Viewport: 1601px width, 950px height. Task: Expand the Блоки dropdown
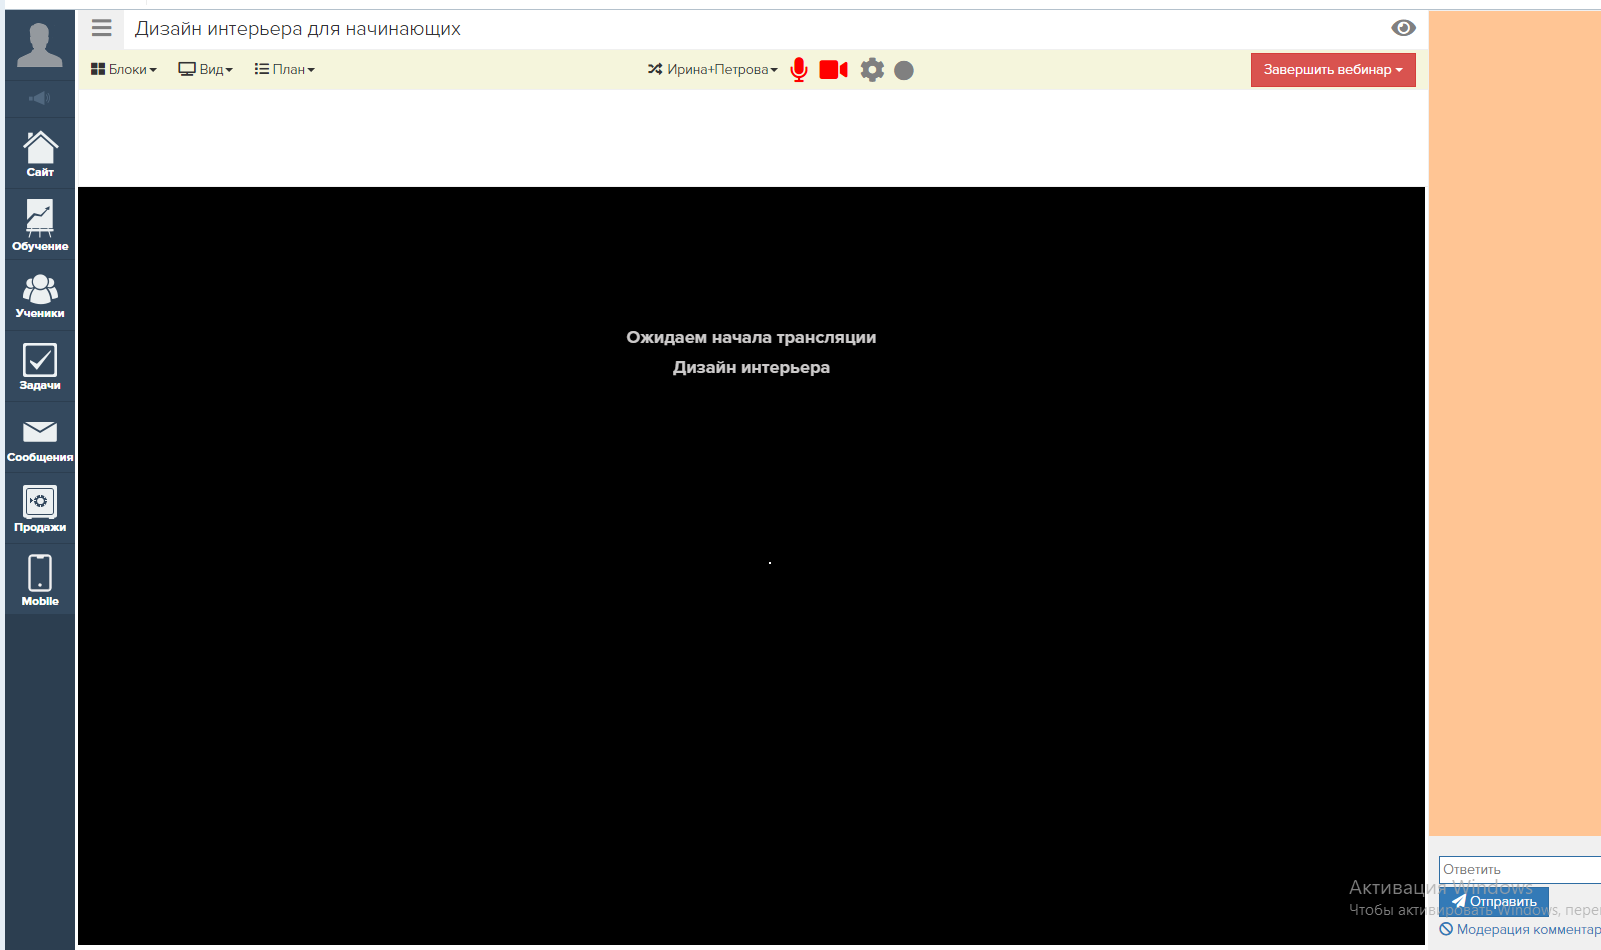point(124,70)
